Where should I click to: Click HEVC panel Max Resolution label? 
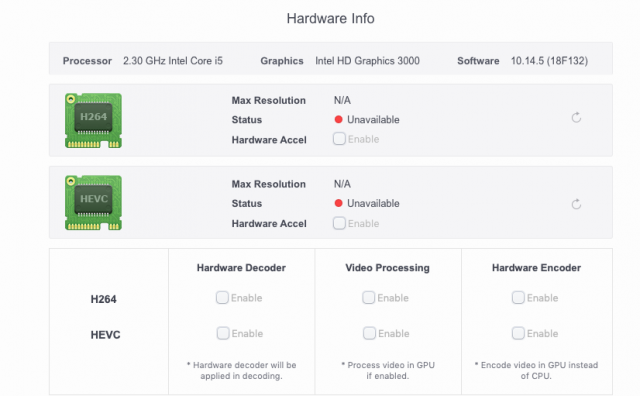click(269, 184)
